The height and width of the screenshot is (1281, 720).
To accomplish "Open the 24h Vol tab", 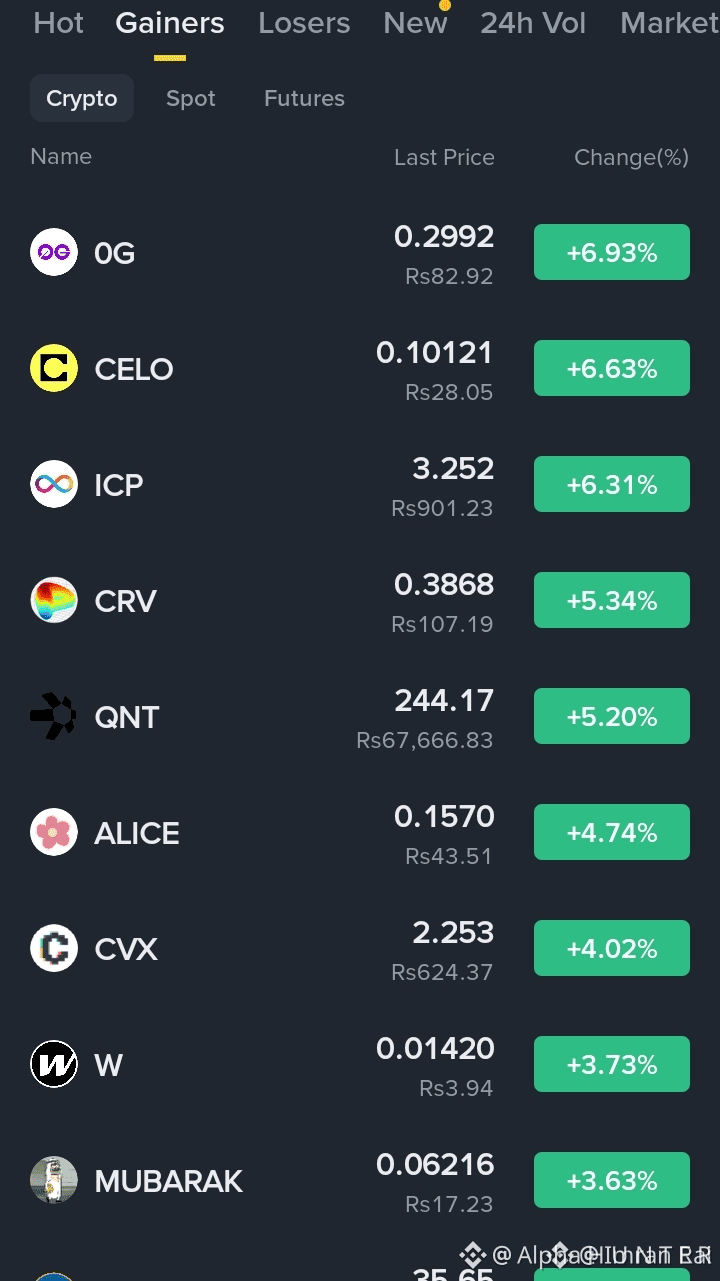I will click(533, 23).
